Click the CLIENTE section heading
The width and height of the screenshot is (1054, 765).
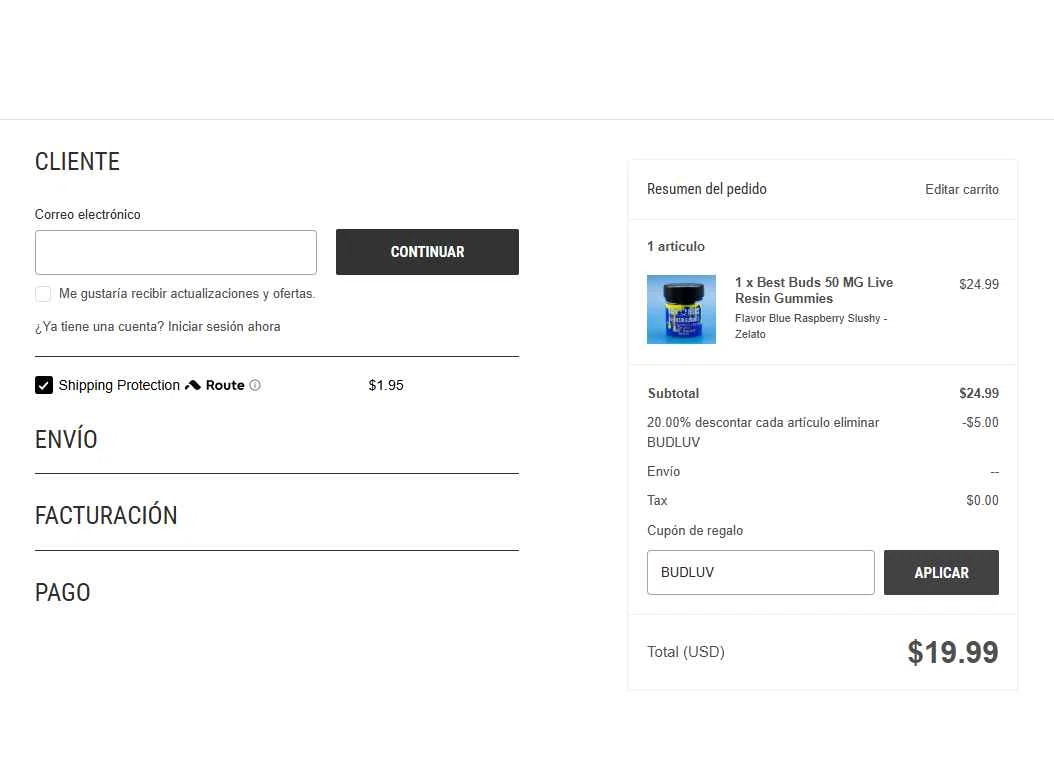coord(77,162)
